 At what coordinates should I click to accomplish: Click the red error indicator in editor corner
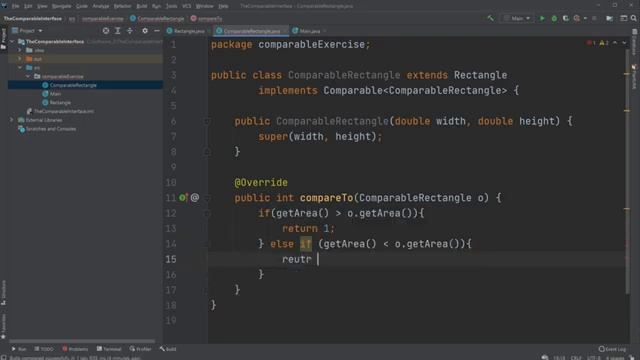coord(591,43)
